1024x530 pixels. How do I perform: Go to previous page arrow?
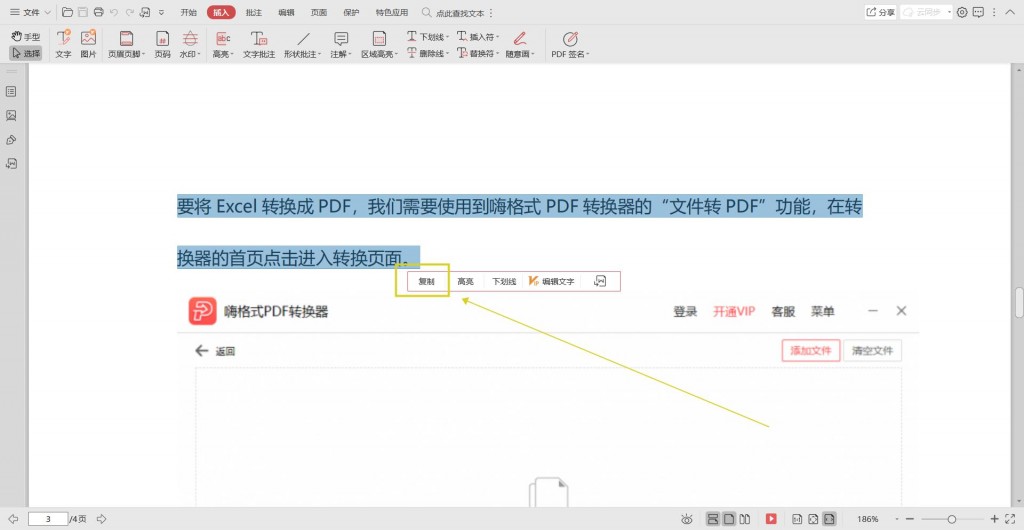point(12,519)
